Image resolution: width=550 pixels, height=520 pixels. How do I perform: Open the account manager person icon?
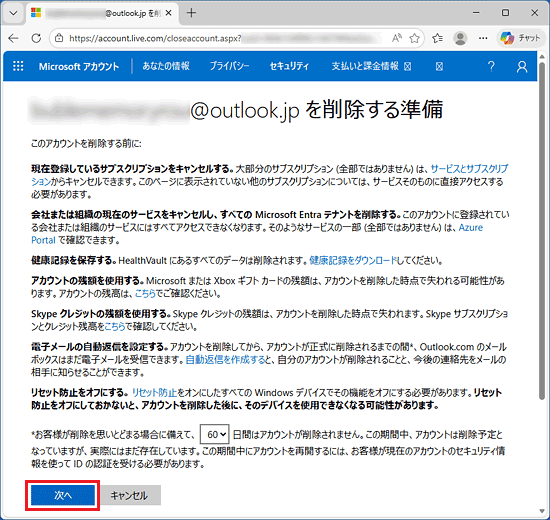tap(522, 66)
